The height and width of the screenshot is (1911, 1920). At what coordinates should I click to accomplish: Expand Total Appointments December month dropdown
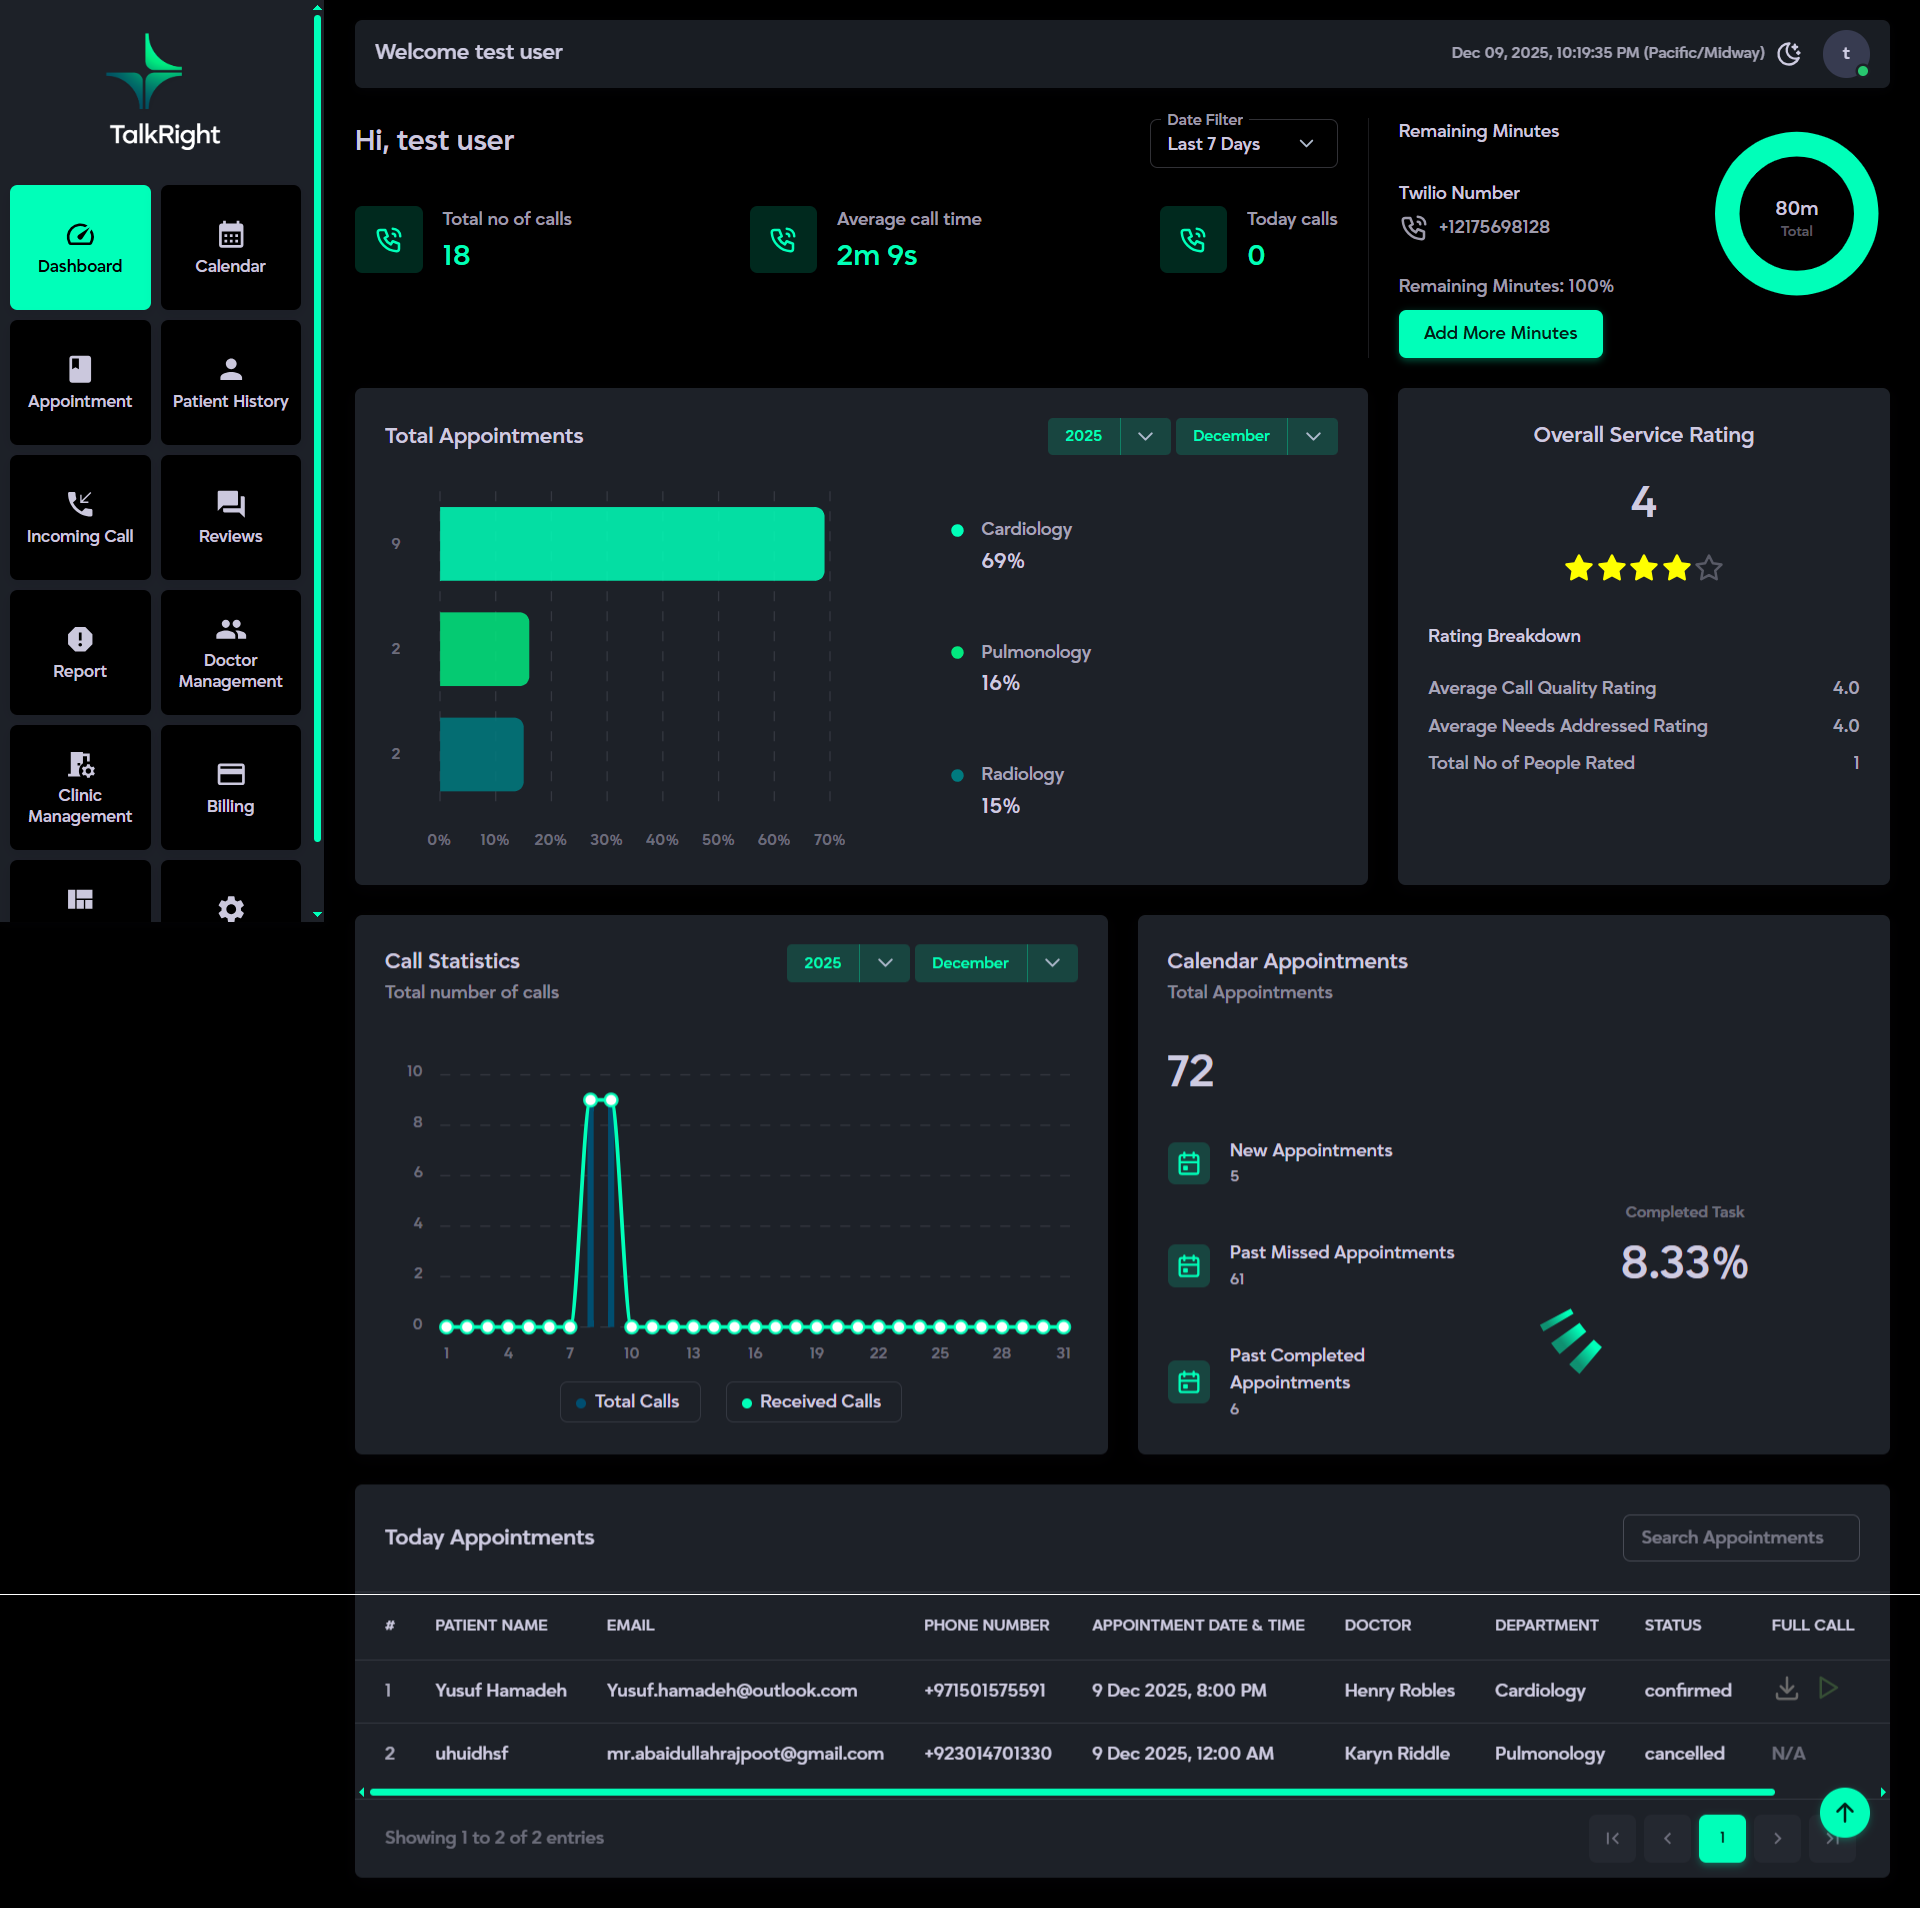pyautogui.click(x=1313, y=436)
